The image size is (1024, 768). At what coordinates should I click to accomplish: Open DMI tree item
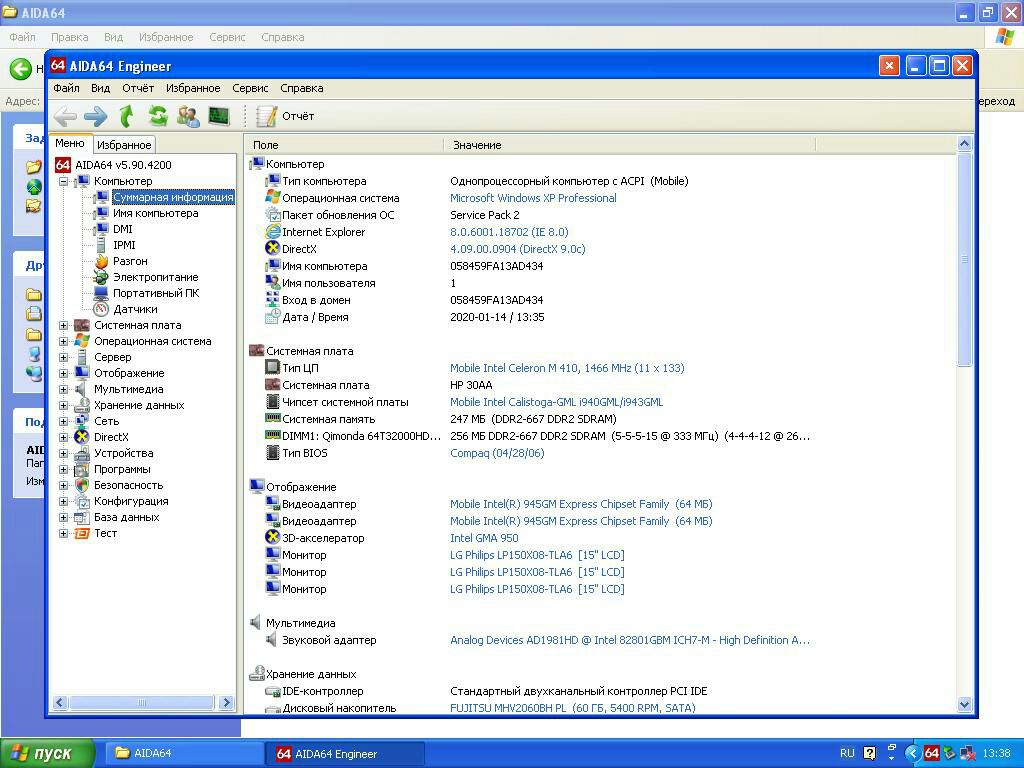(x=123, y=229)
